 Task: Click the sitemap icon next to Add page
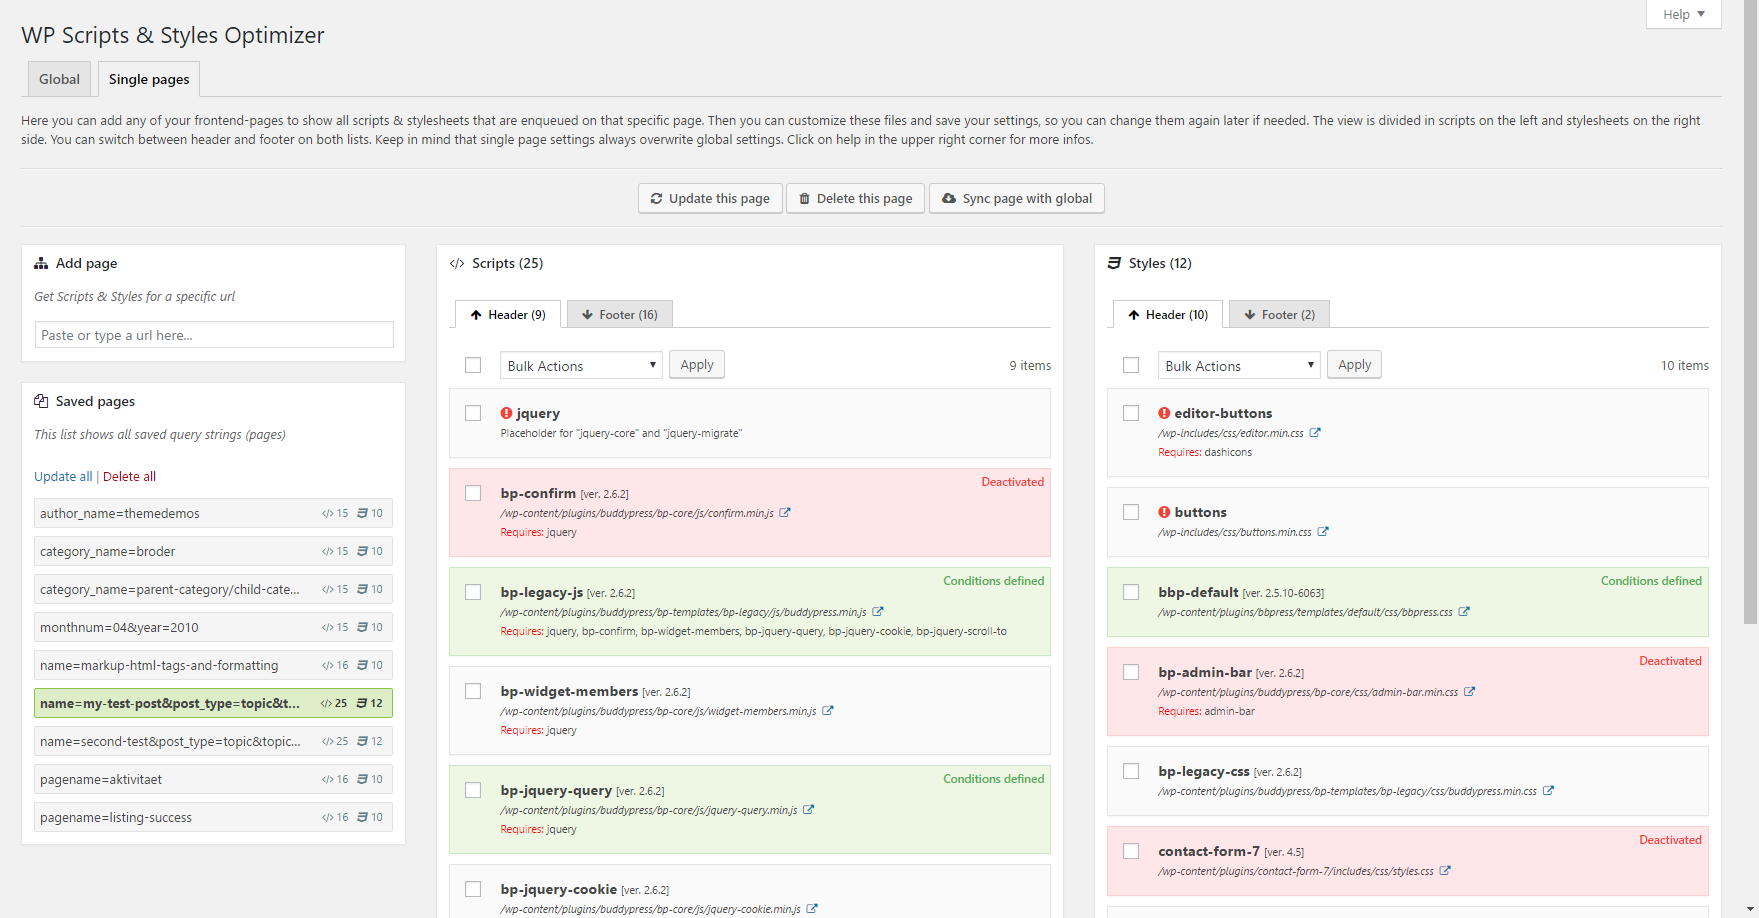[41, 263]
